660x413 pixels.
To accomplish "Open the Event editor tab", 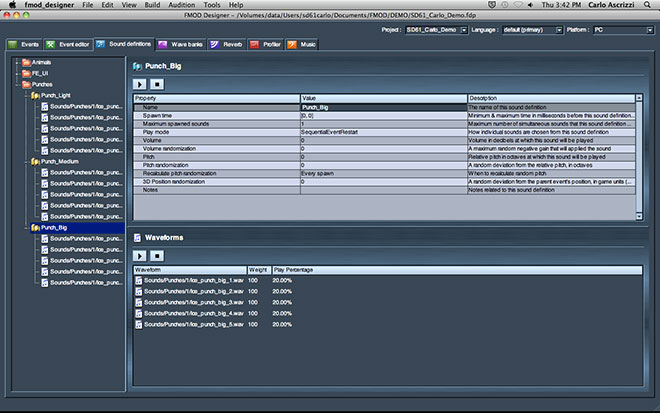I will (68, 45).
